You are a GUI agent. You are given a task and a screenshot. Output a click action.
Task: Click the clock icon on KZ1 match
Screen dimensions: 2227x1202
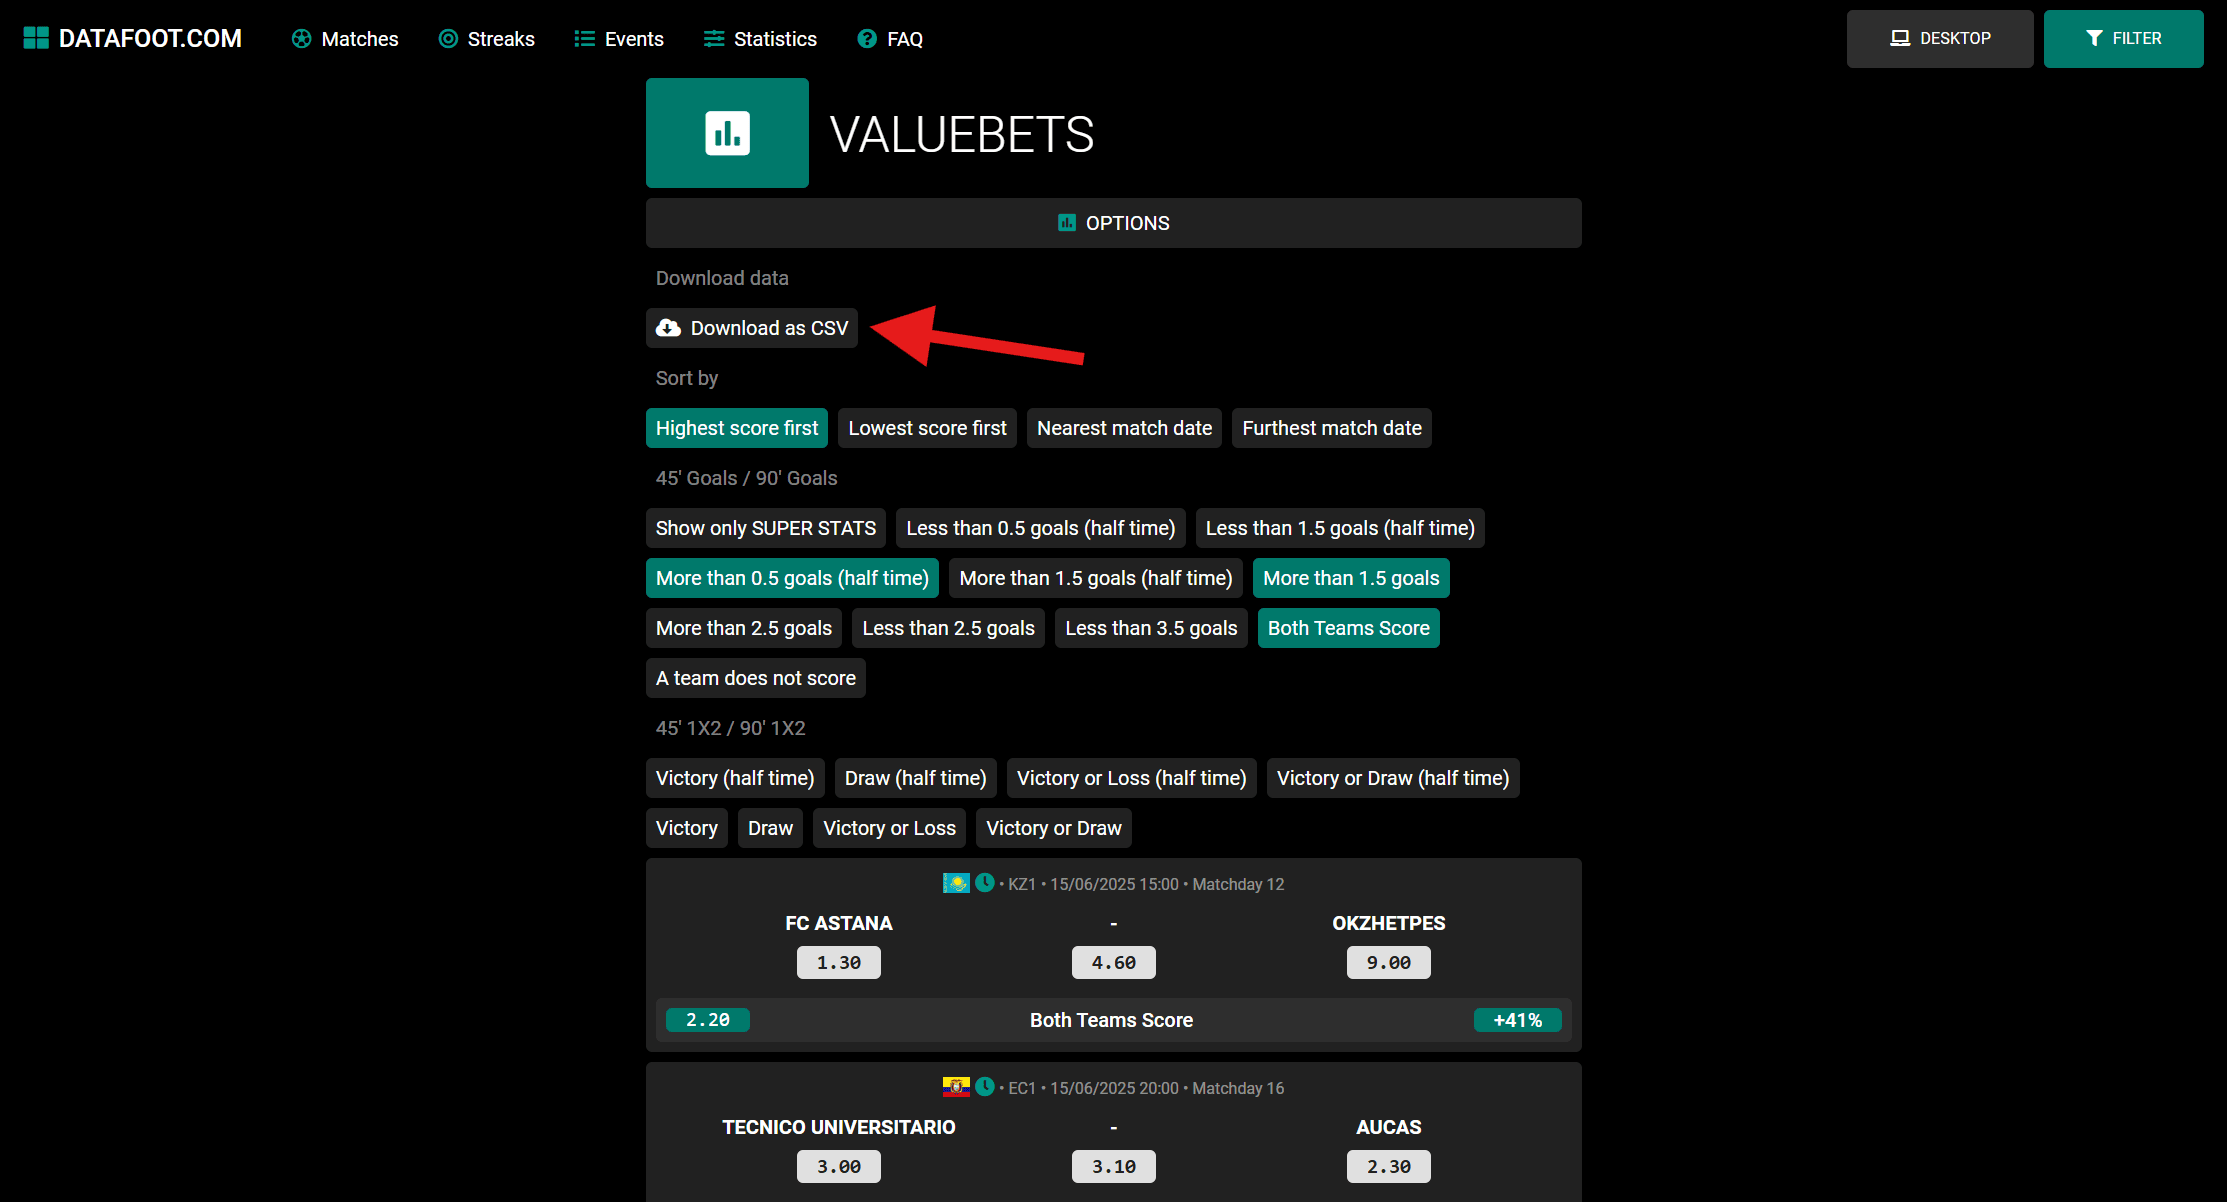[x=985, y=883]
